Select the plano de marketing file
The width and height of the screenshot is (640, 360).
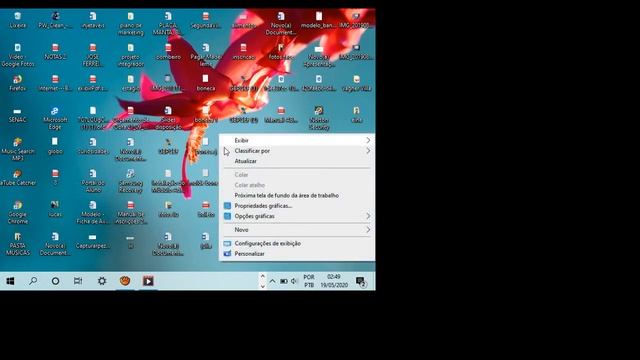click(x=131, y=23)
